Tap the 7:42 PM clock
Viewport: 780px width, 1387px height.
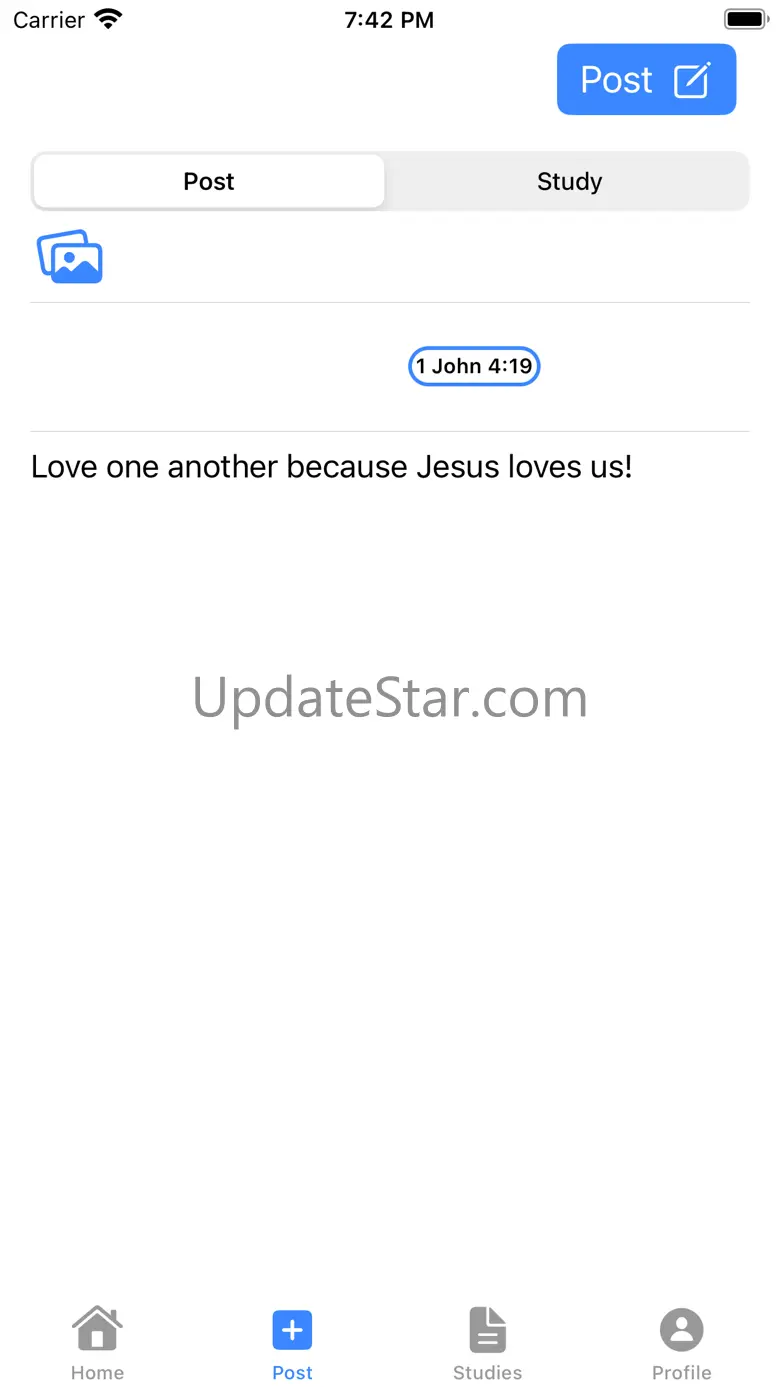click(x=389, y=20)
